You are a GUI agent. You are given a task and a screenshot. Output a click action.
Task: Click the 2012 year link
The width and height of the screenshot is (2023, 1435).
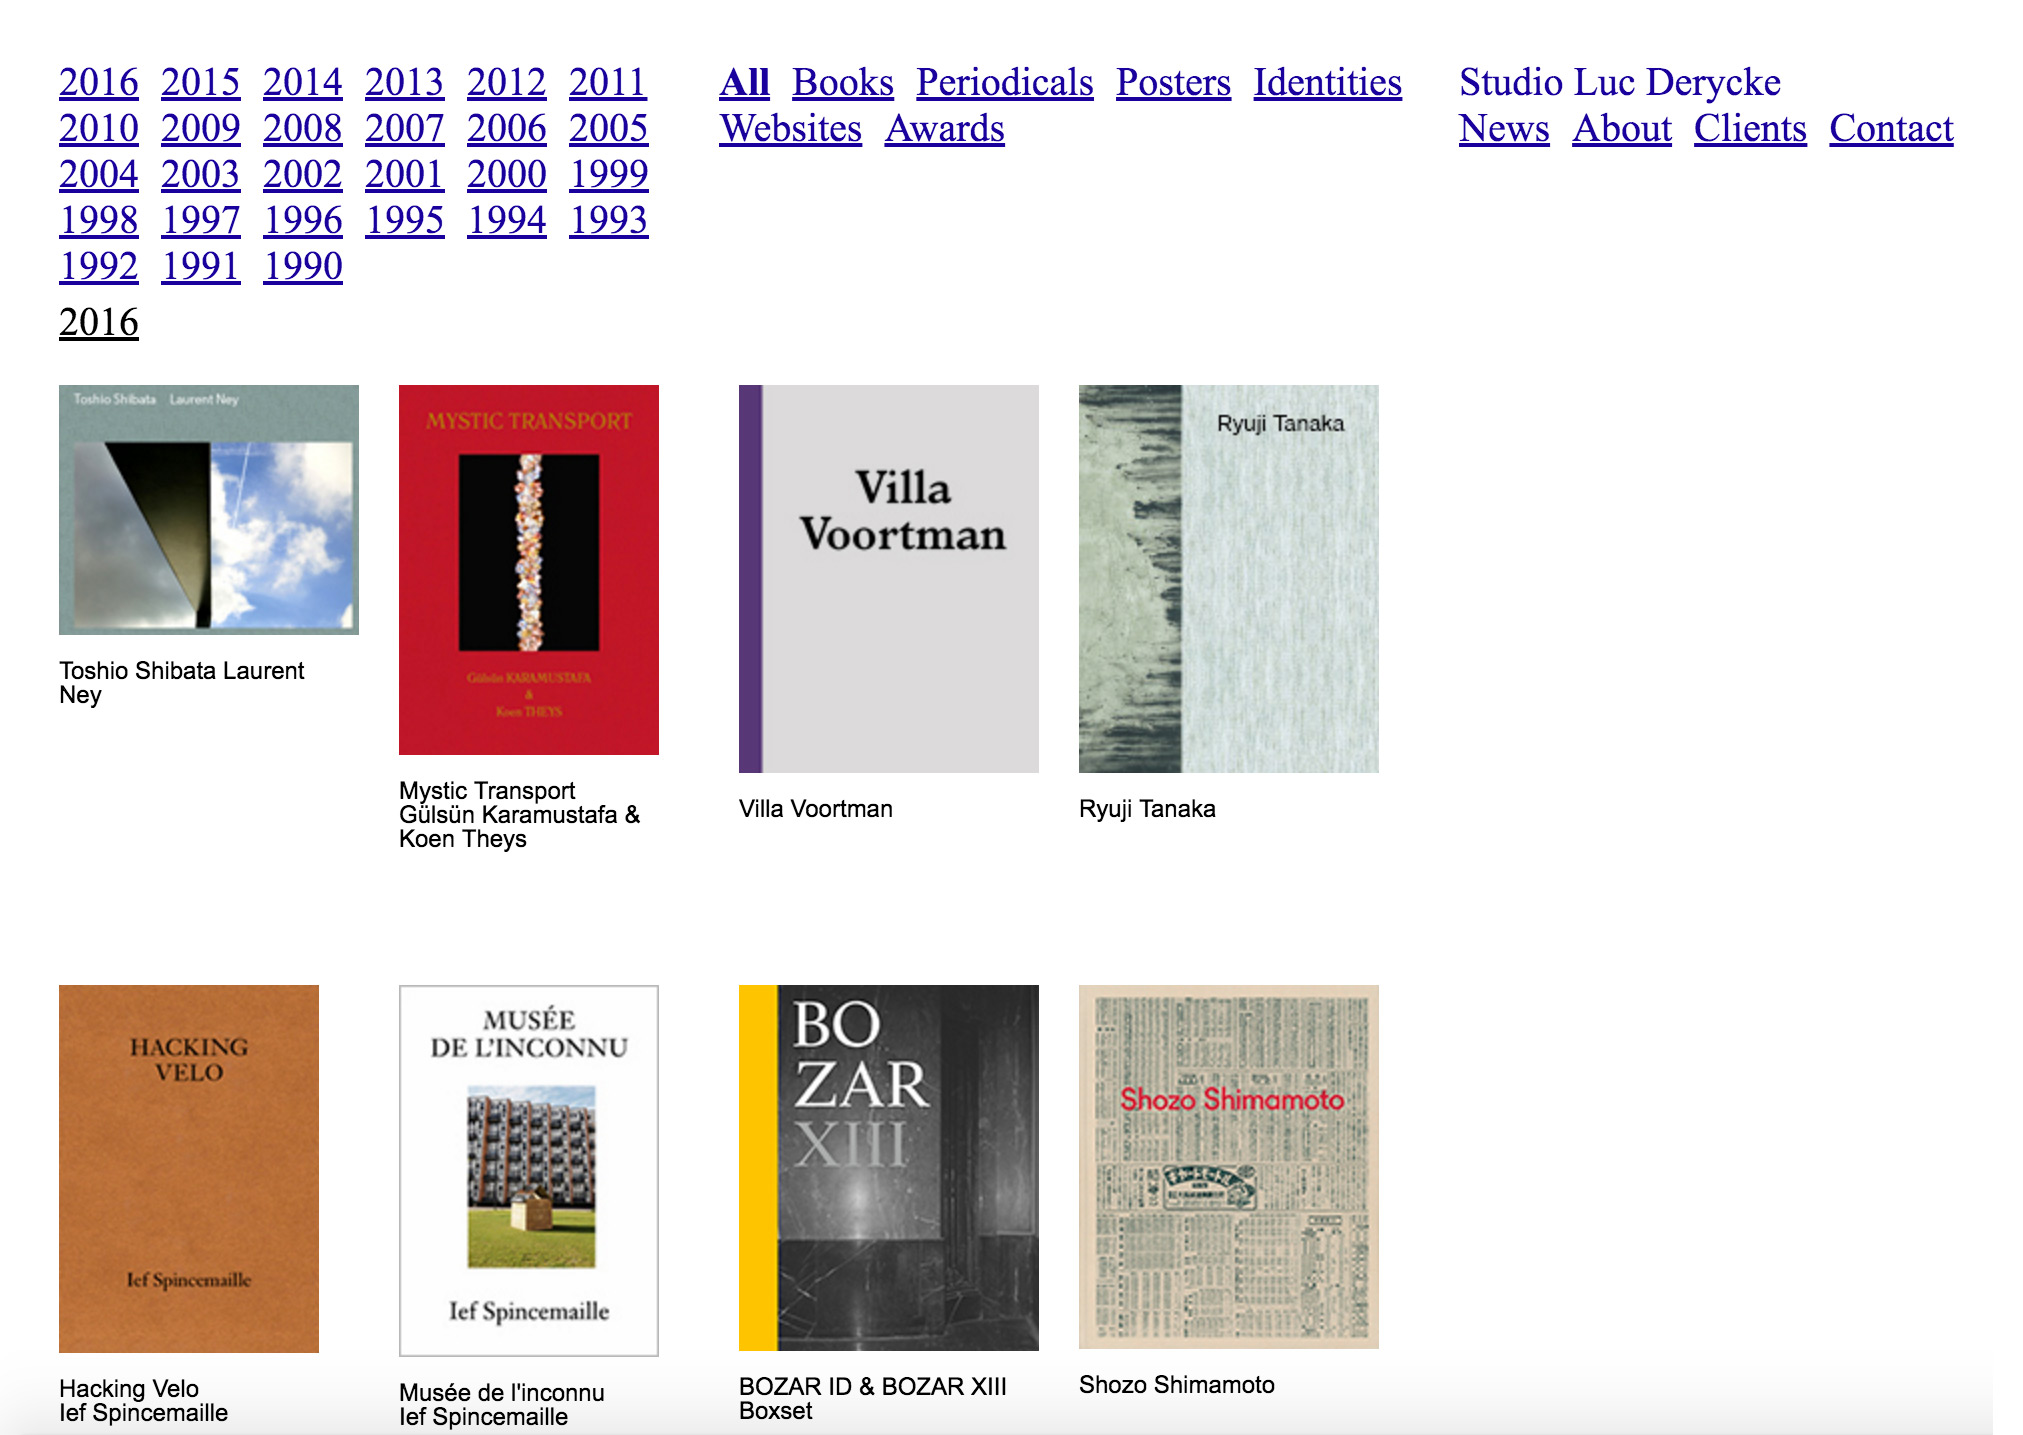[507, 82]
